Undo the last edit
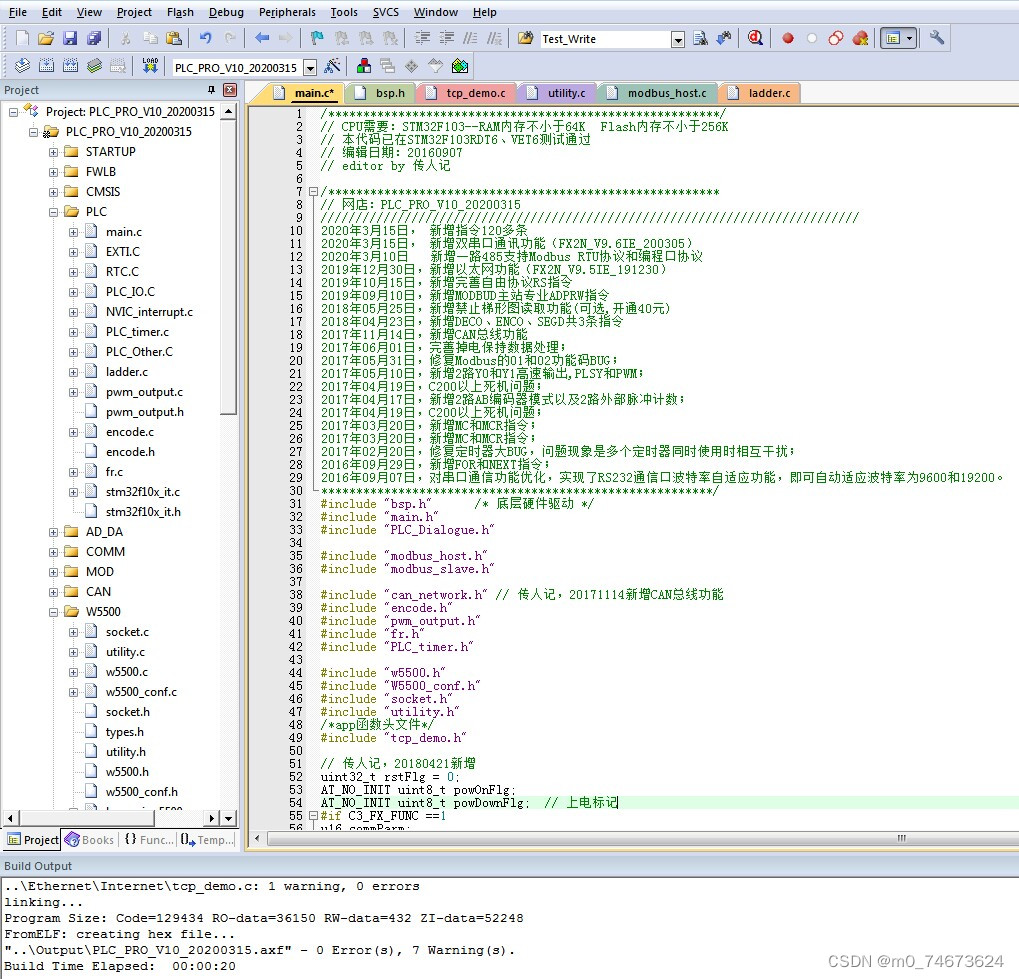This screenshot has height=979, width=1019. coord(206,38)
